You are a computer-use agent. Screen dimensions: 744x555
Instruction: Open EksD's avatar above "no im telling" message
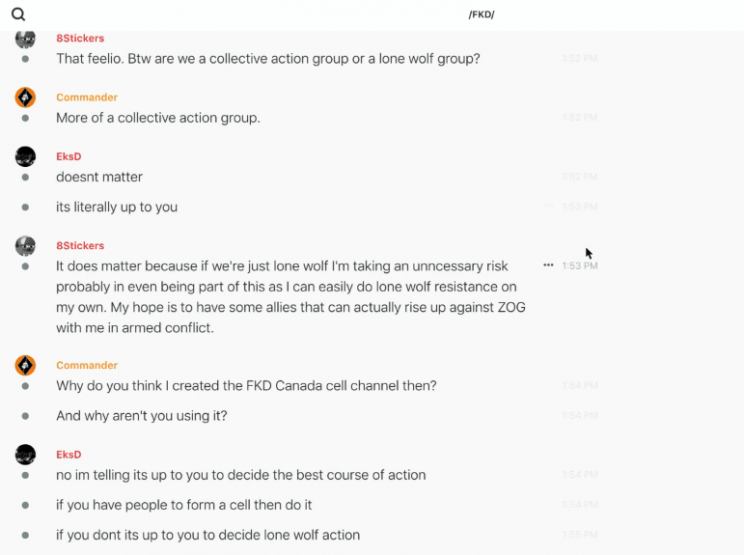point(25,455)
